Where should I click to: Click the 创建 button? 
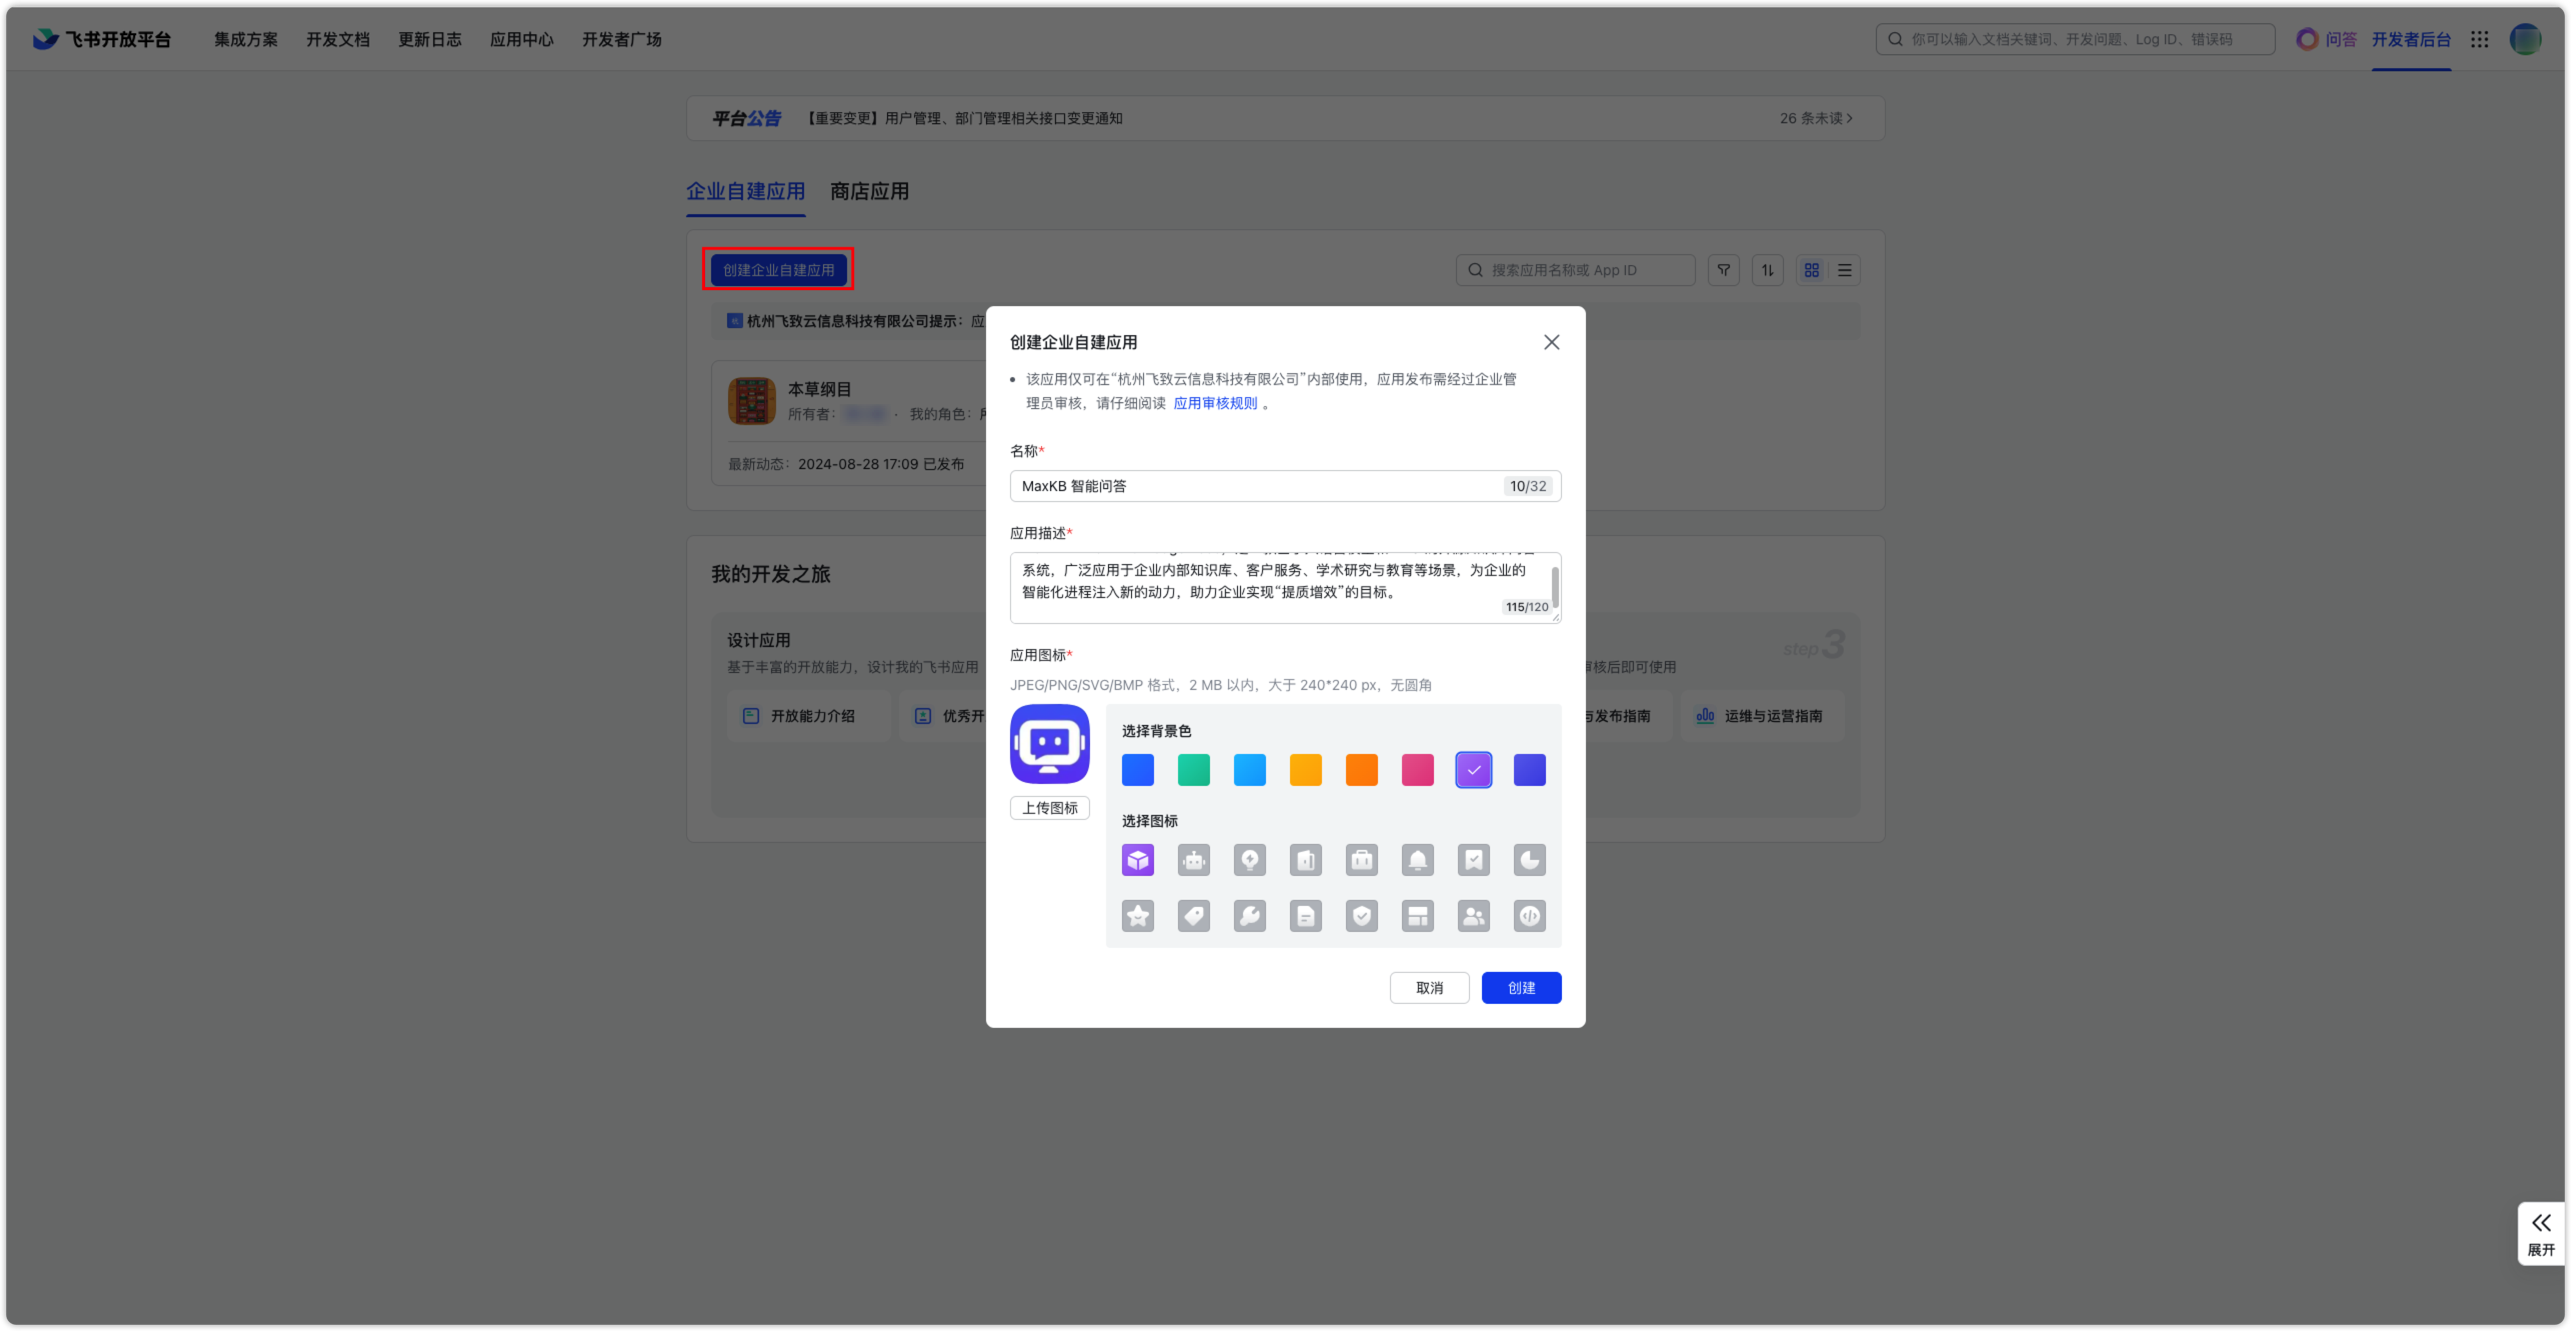[x=1520, y=988]
